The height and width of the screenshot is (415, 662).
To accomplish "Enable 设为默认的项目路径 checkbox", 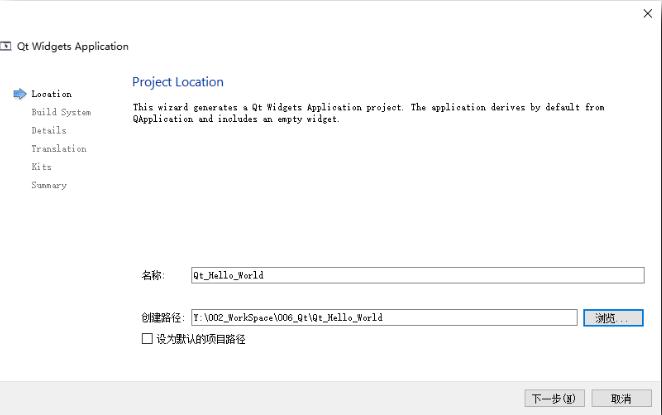I will pyautogui.click(x=148, y=340).
